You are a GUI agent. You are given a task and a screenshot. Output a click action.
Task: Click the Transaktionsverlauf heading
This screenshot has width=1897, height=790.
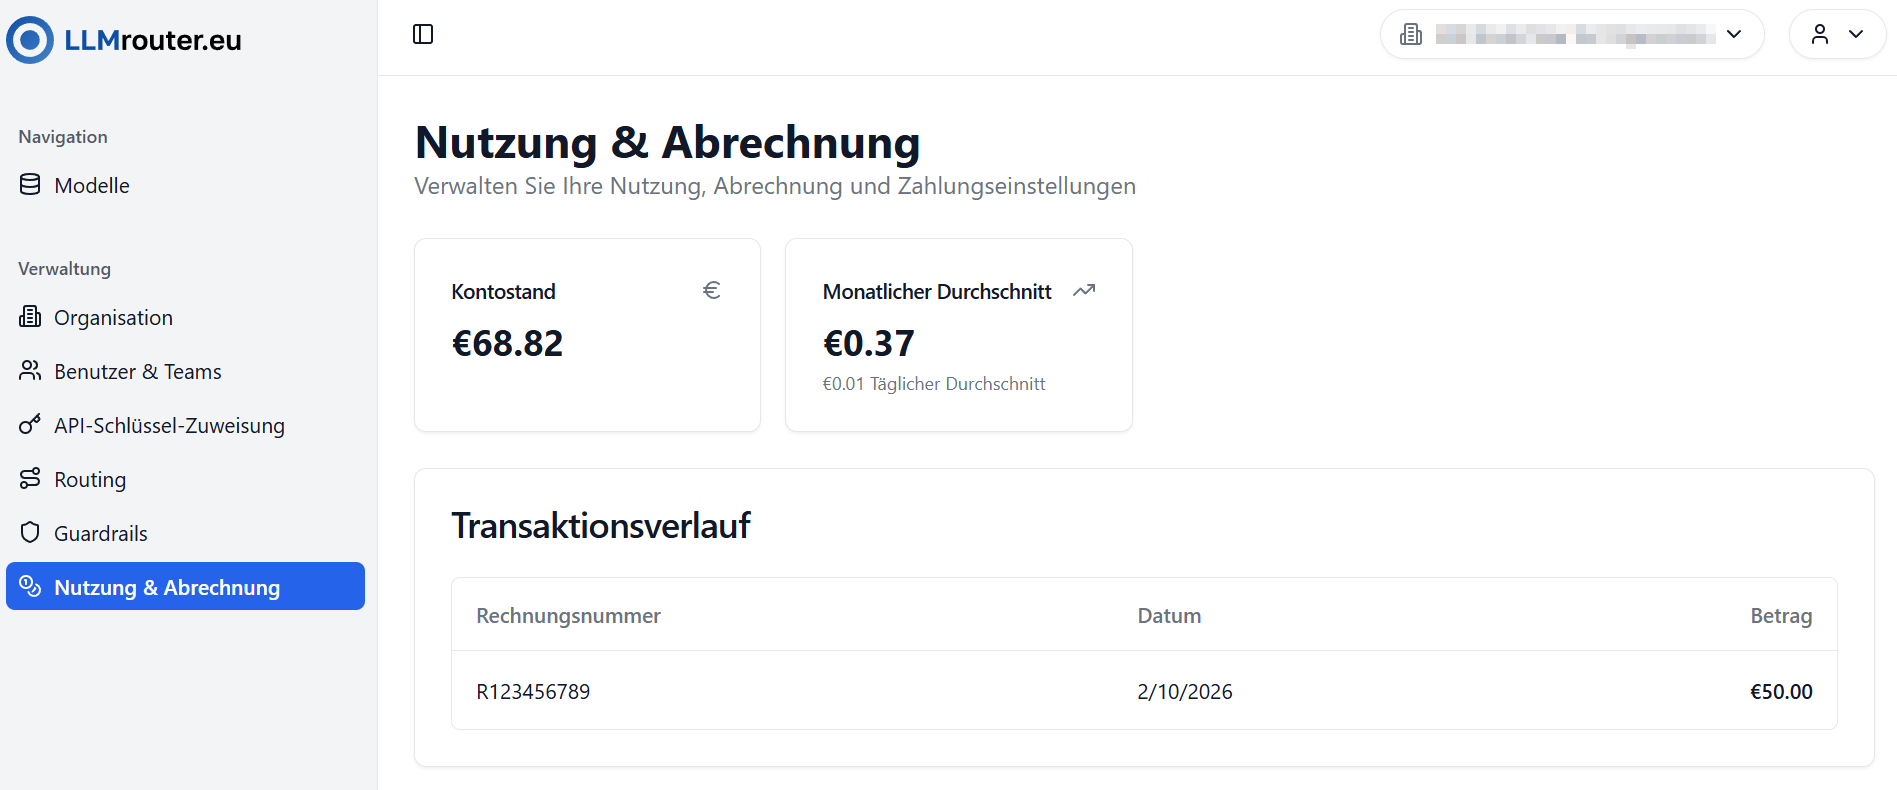pos(601,524)
